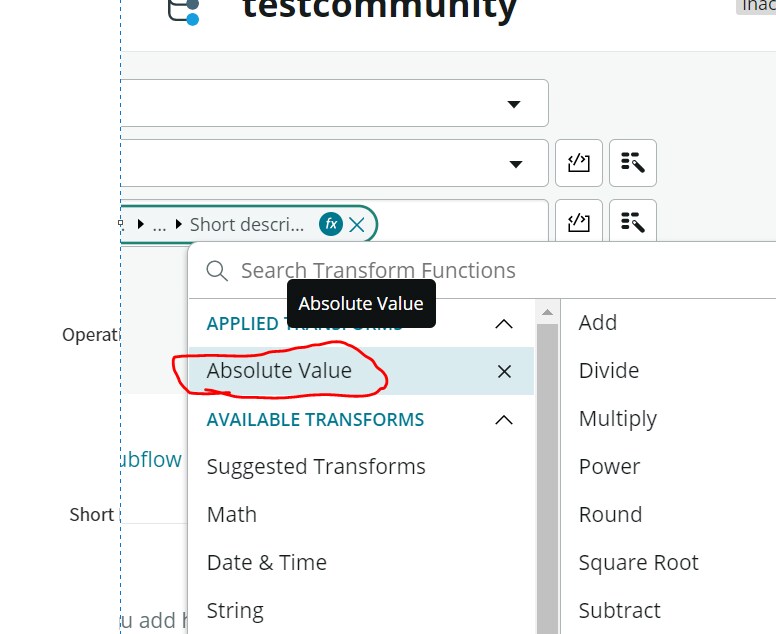Remove the applied Absolute Value transform
776x634 pixels.
pos(504,371)
